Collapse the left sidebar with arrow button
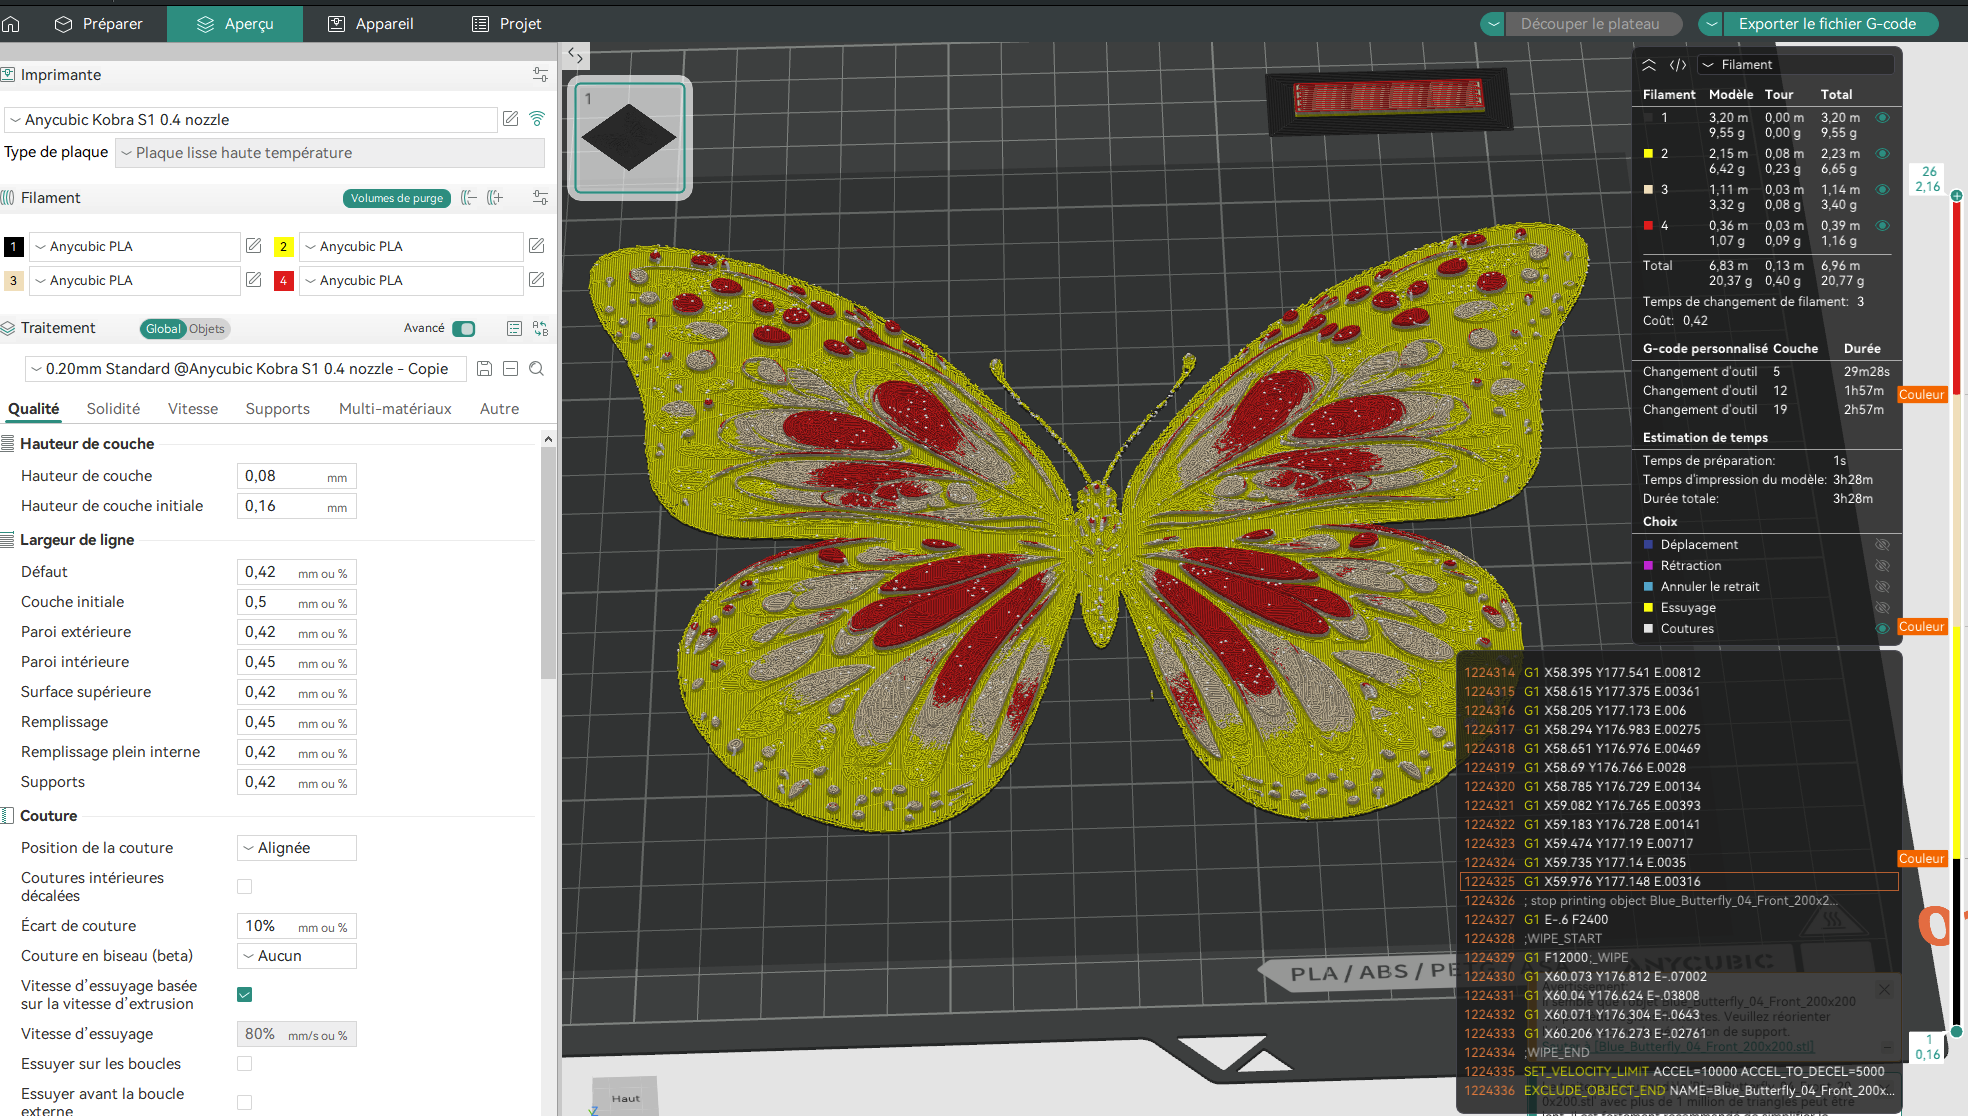The width and height of the screenshot is (1968, 1116). tap(575, 55)
